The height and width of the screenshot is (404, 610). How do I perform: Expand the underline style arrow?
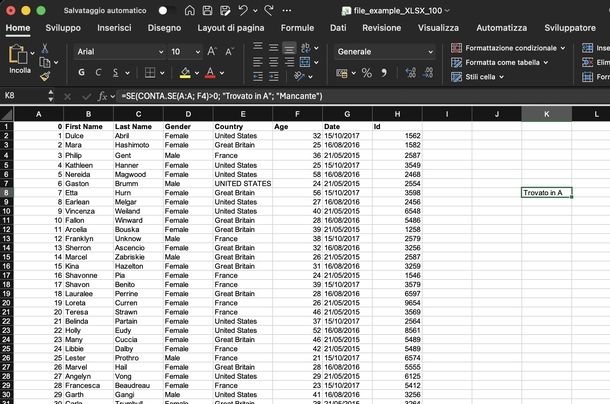tap(127, 73)
